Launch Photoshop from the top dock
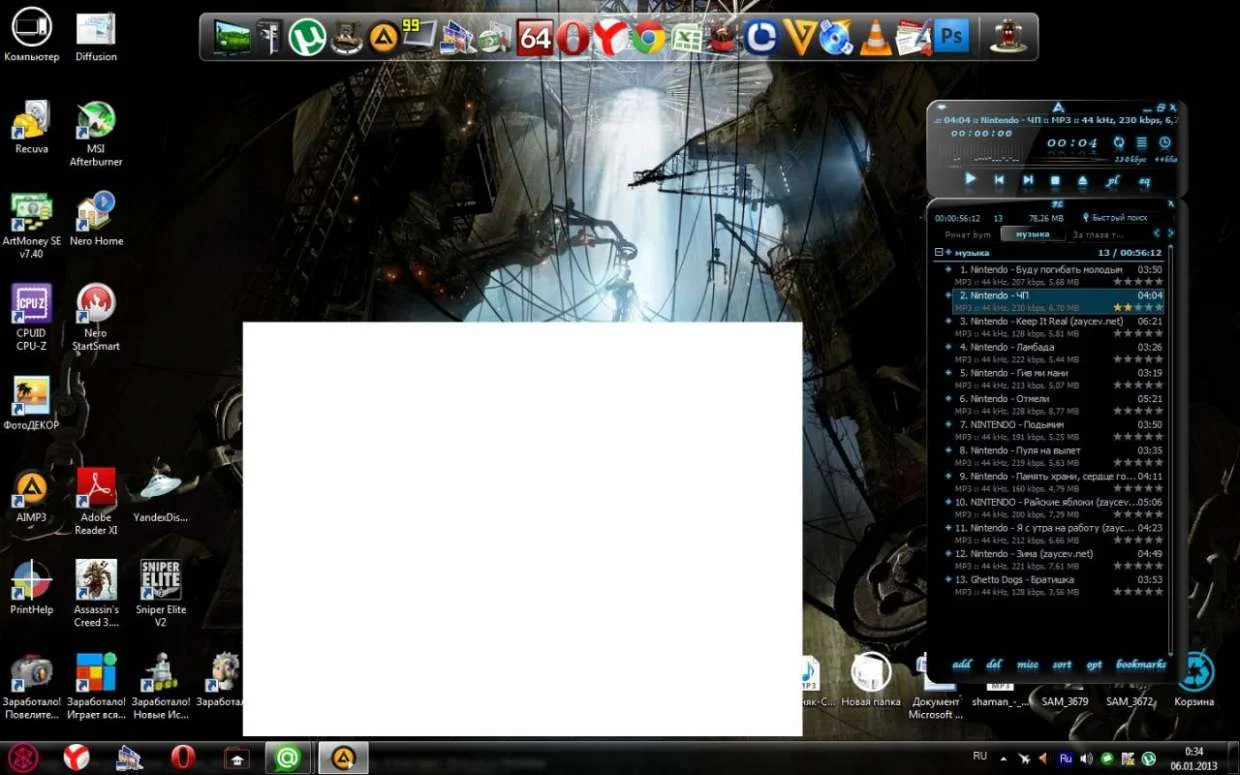Image resolution: width=1240 pixels, height=775 pixels. pyautogui.click(x=951, y=38)
